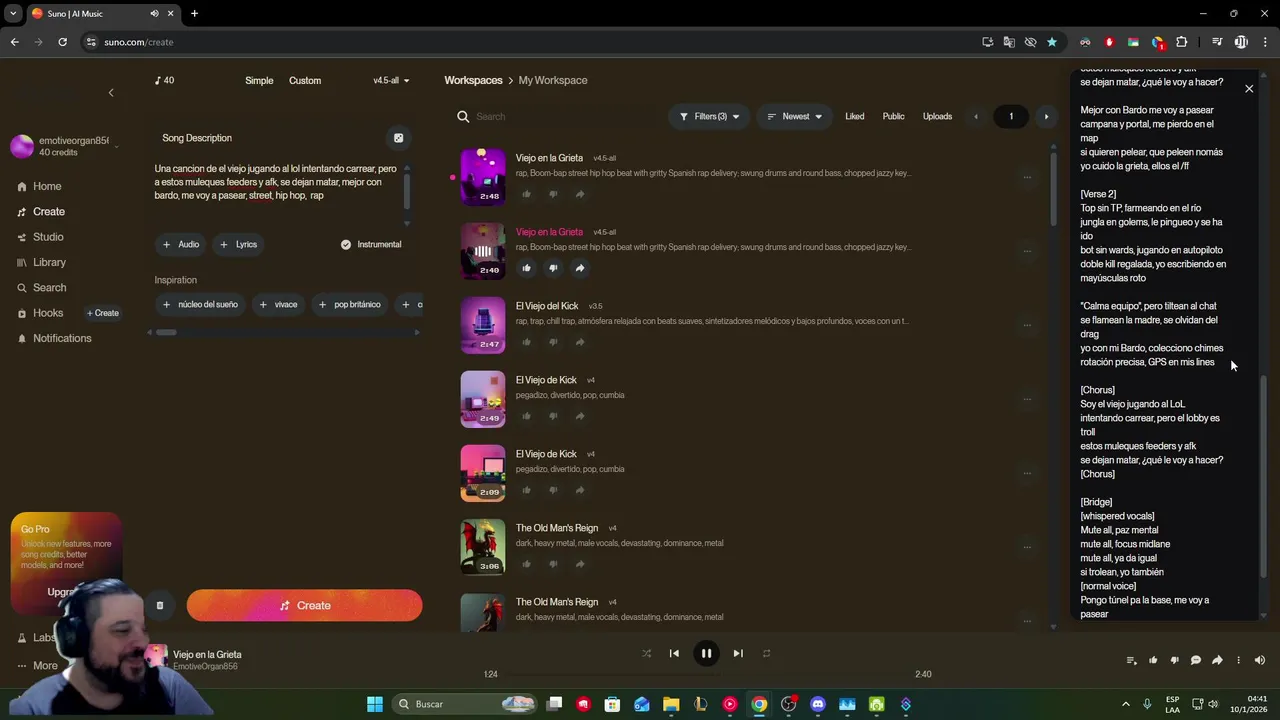Toggle the Uploads filter
The width and height of the screenshot is (1280, 720).
(x=937, y=116)
